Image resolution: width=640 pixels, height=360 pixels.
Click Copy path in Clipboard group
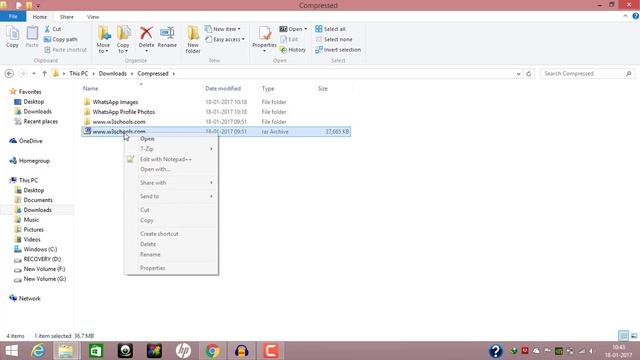click(x=60, y=39)
